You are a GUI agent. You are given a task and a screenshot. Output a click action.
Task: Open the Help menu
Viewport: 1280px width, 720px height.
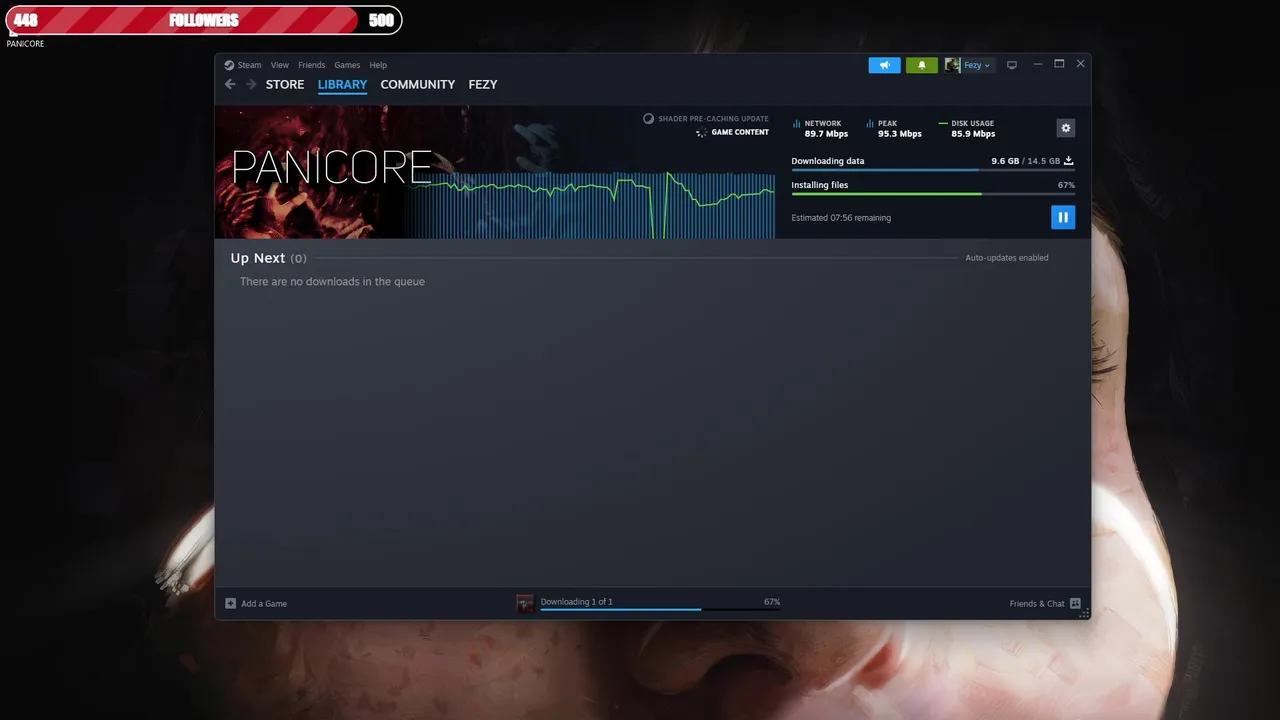click(x=378, y=65)
